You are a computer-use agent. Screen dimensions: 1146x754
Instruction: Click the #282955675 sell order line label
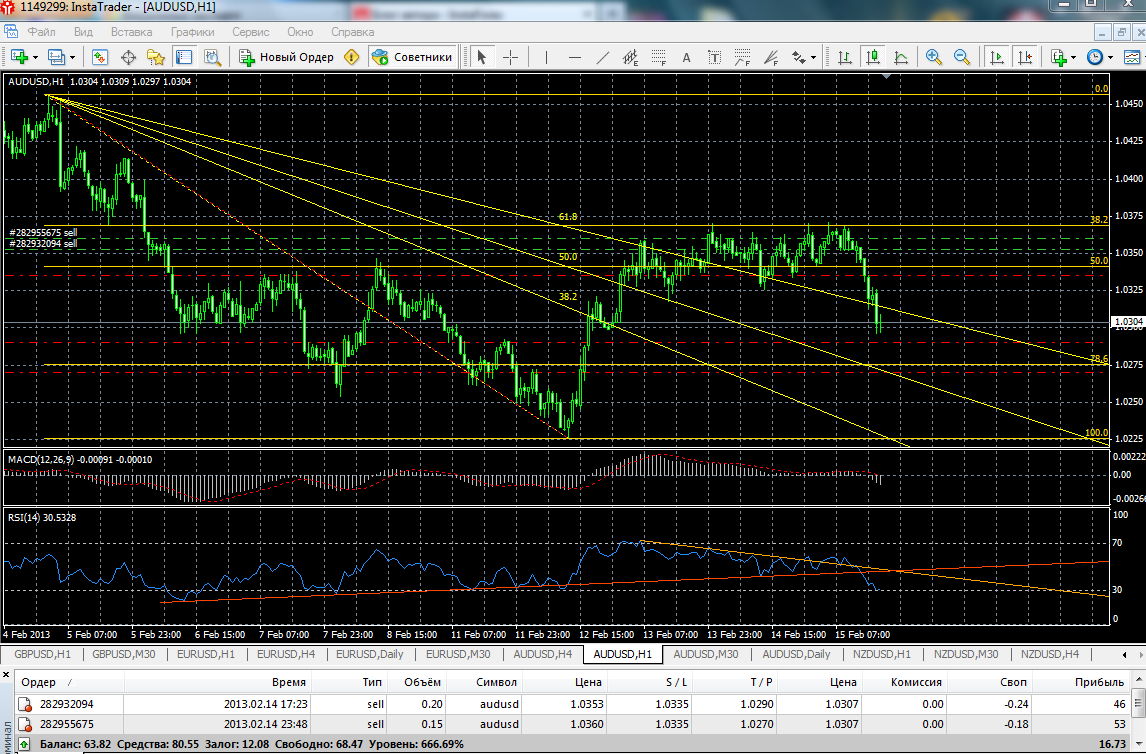click(x=42, y=232)
